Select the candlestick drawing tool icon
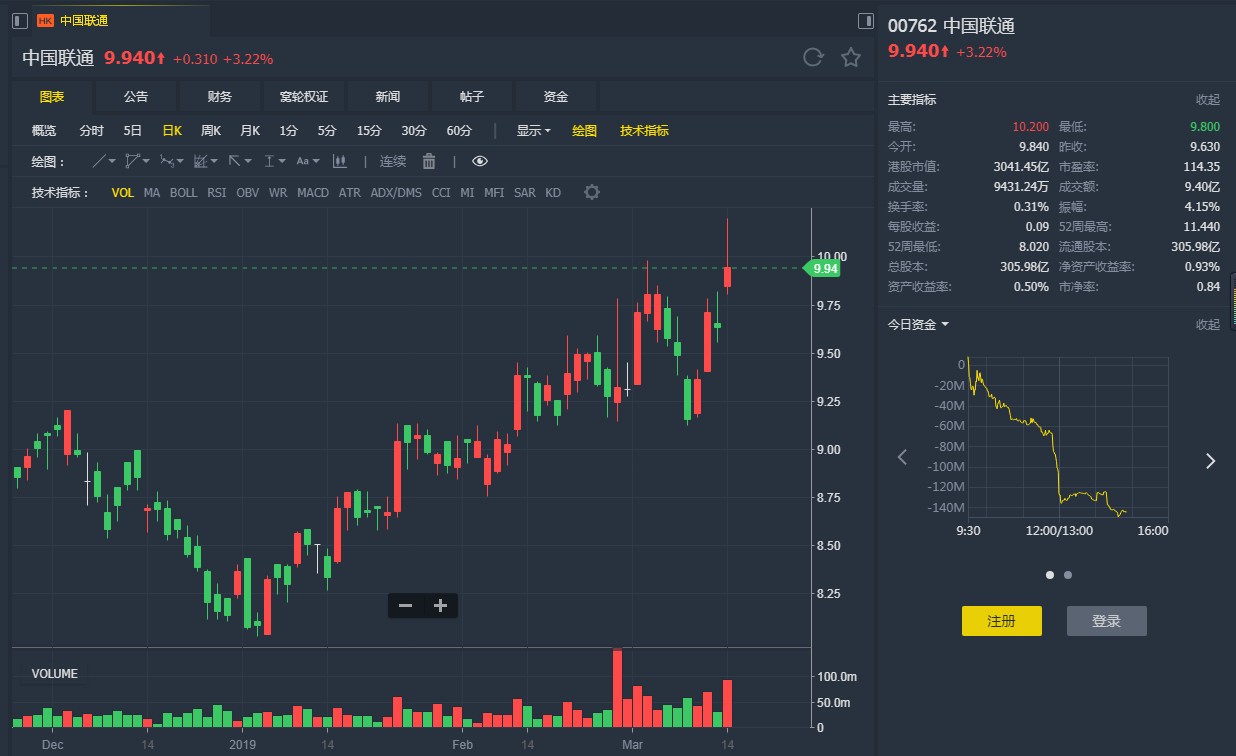The width and height of the screenshot is (1236, 756). (339, 161)
